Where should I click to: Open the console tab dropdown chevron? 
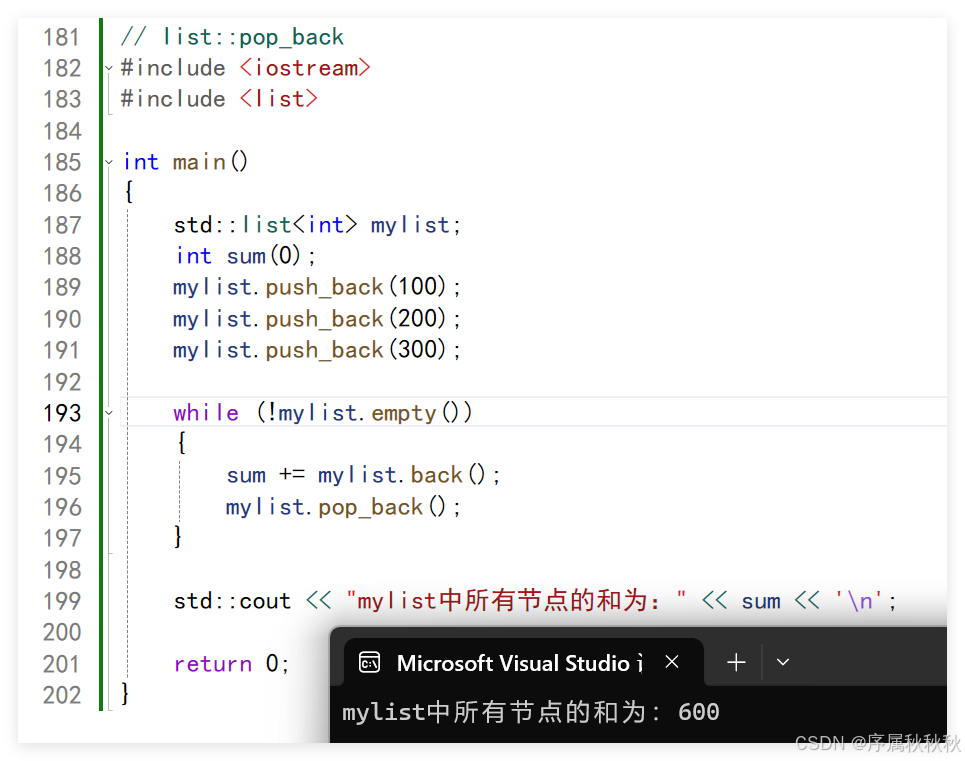coord(783,663)
